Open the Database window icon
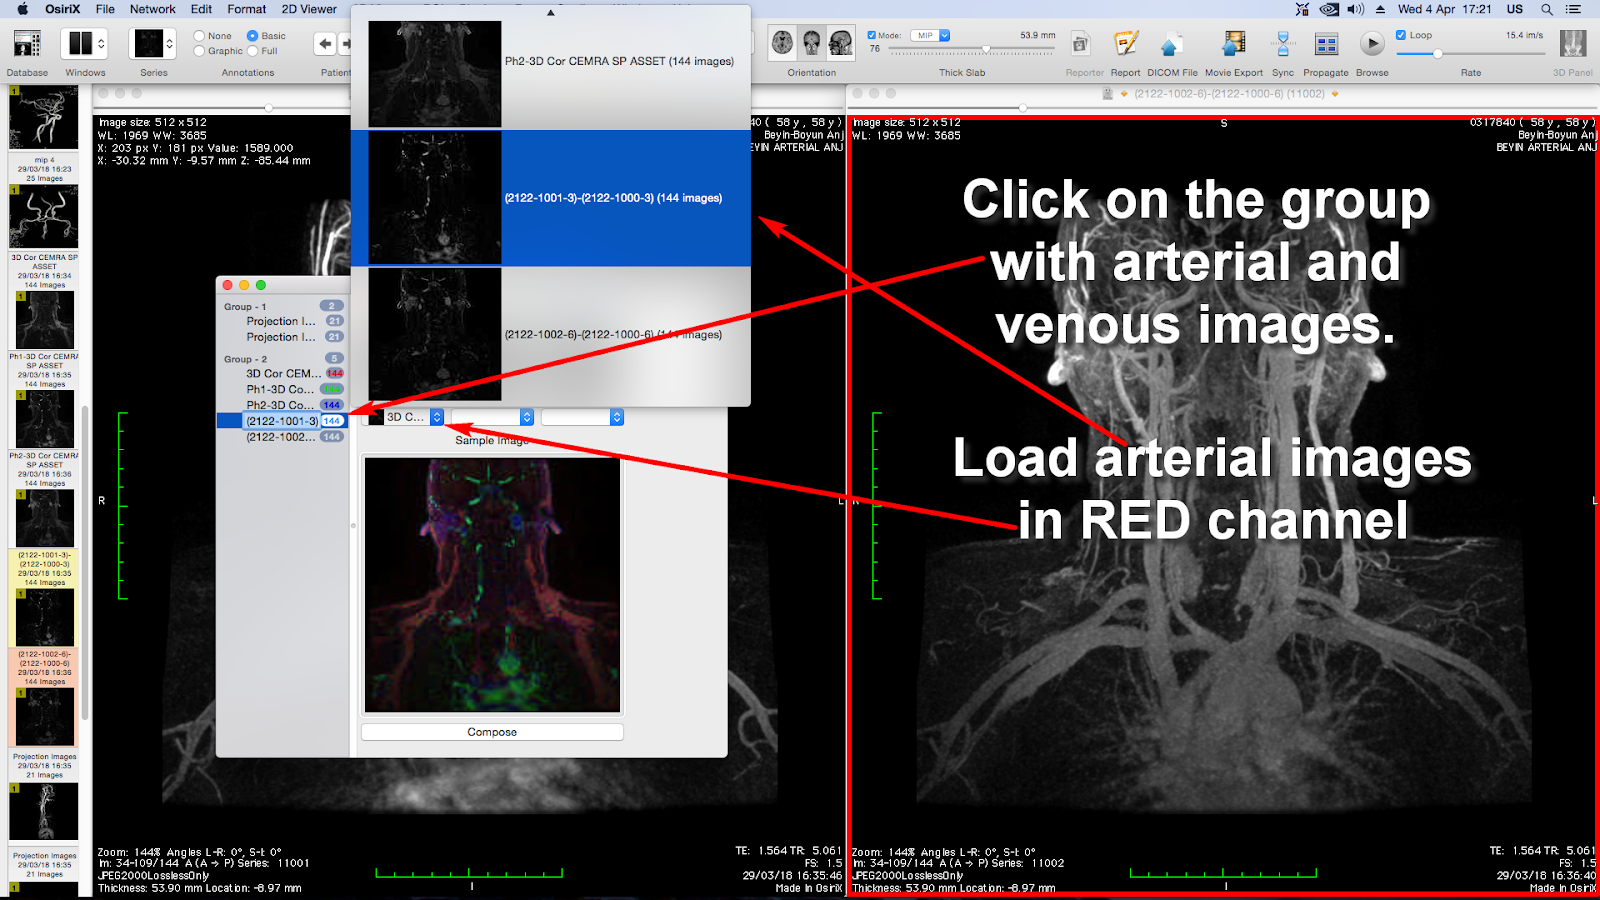 25,45
